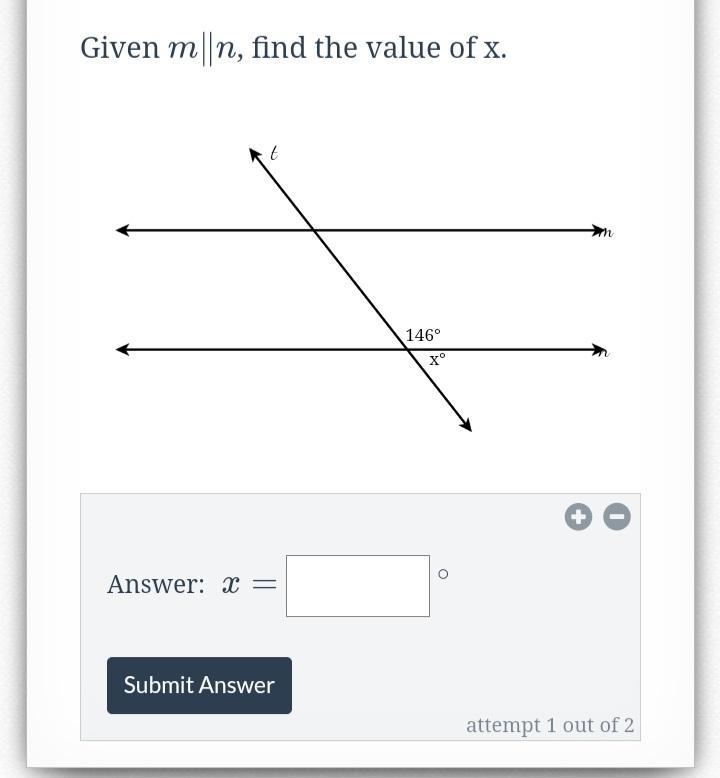Click the x = equation label
This screenshot has height=778, width=720.
250,585
